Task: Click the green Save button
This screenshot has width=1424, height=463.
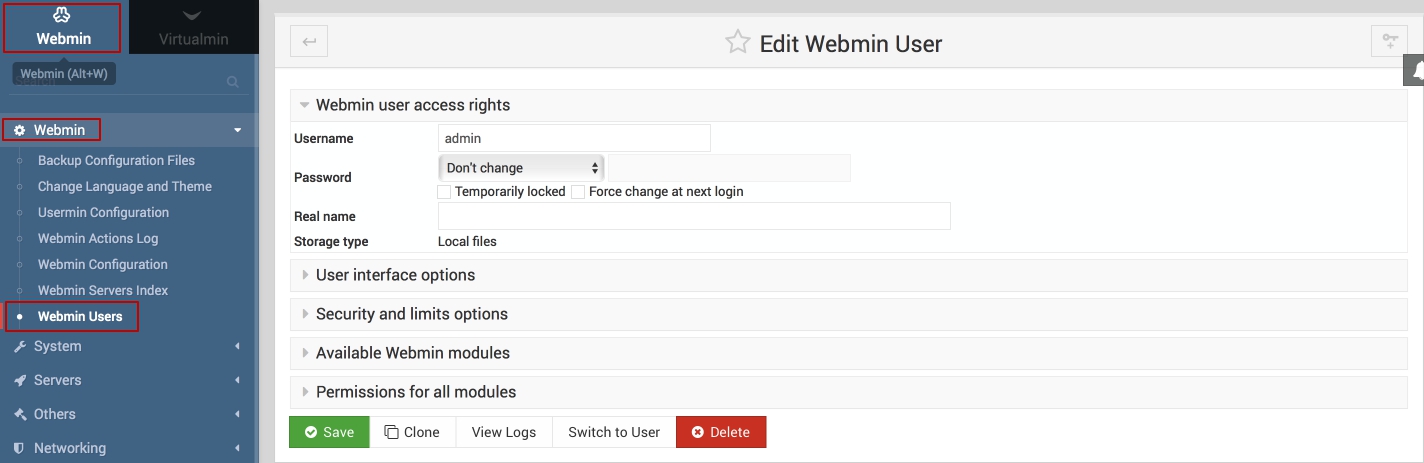Action: click(x=329, y=432)
